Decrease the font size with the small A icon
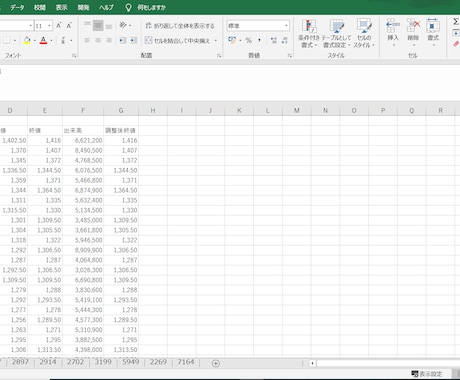The height and width of the screenshot is (380, 460). click(69, 25)
